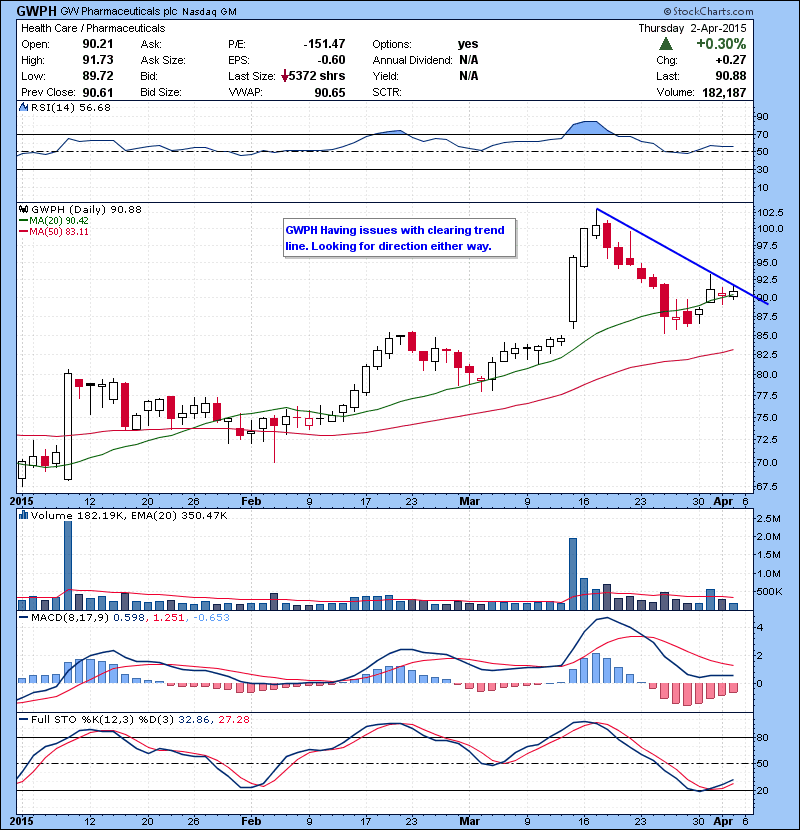800x830 pixels.
Task: Click the red MA(50) legend line marker
Action: [x=24, y=232]
